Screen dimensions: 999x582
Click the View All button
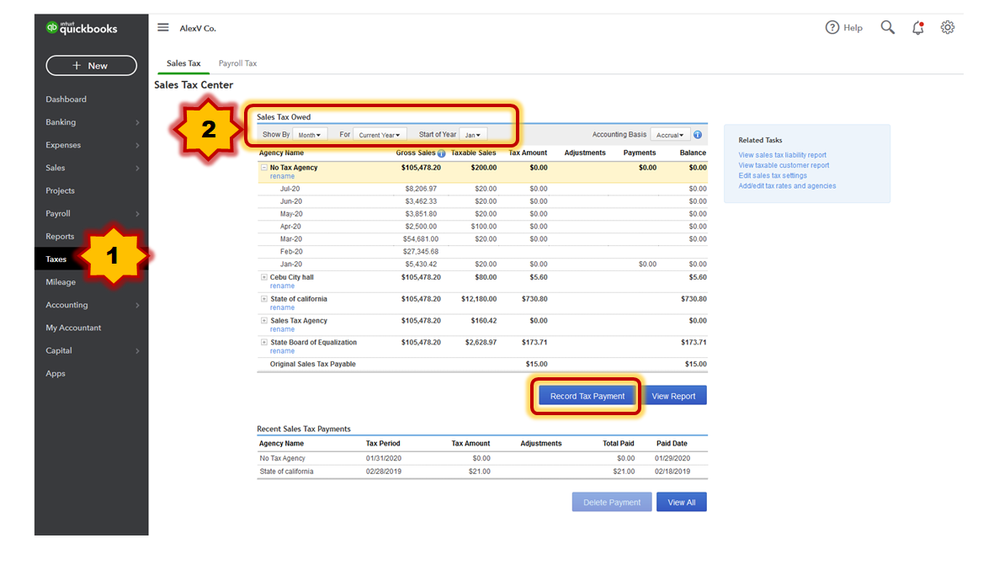681,502
